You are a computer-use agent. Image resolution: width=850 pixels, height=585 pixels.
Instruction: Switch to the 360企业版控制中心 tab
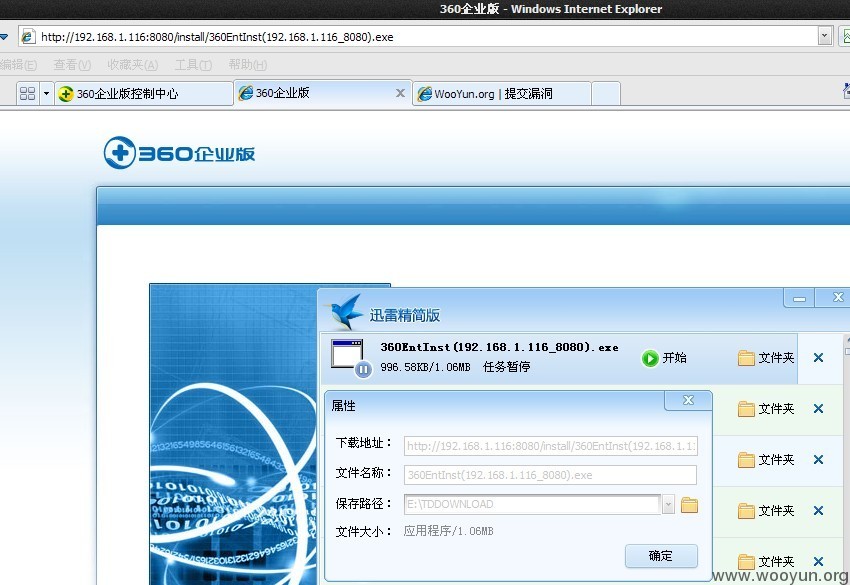[x=144, y=93]
